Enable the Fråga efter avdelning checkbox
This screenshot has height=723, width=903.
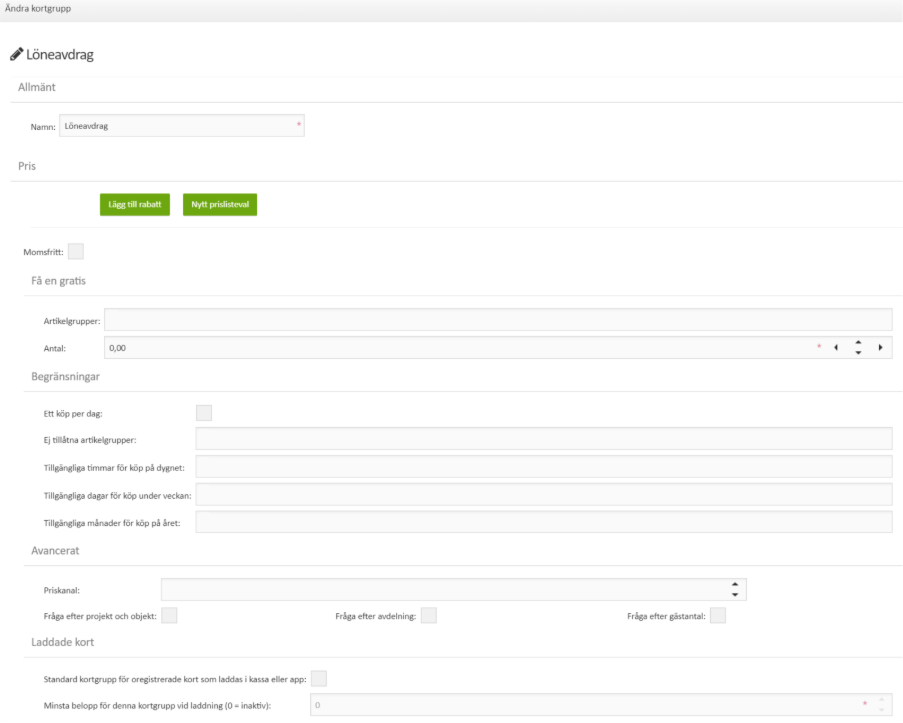click(430, 618)
